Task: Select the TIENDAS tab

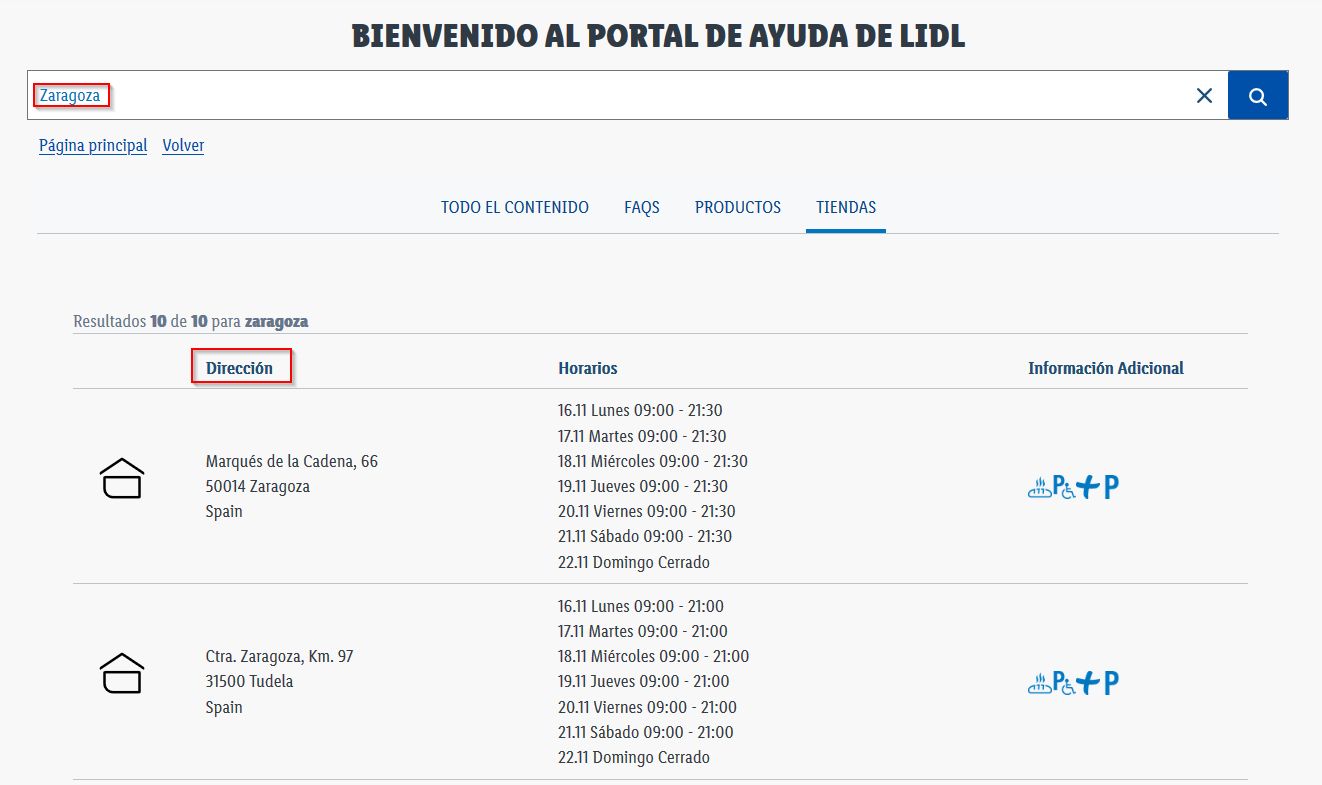Action: [x=845, y=208]
